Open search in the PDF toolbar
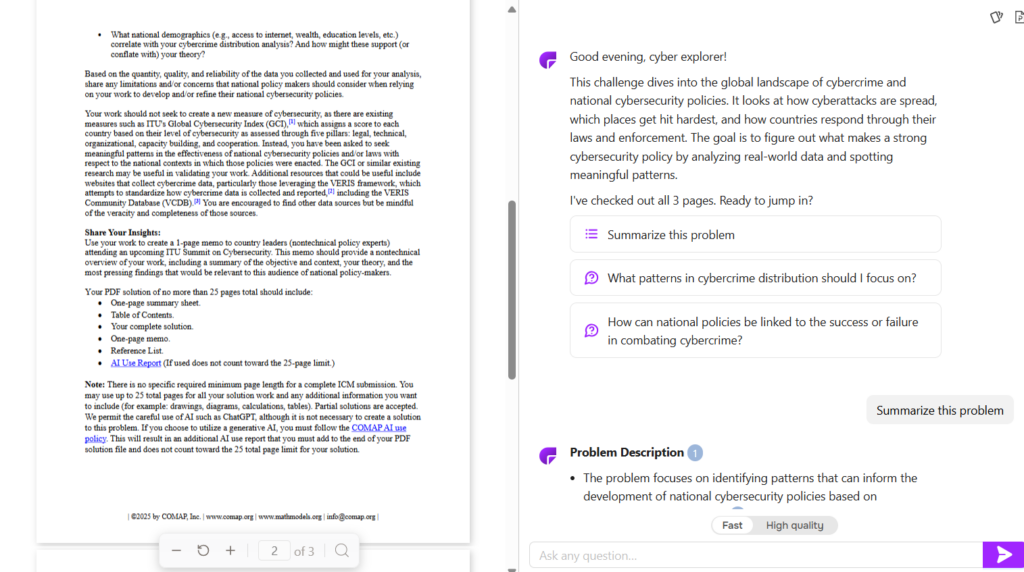1024x572 pixels. (342, 550)
